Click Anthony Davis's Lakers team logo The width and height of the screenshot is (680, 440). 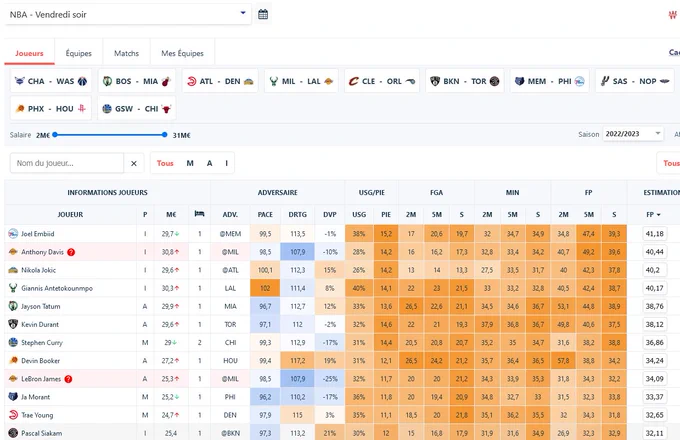13,252
